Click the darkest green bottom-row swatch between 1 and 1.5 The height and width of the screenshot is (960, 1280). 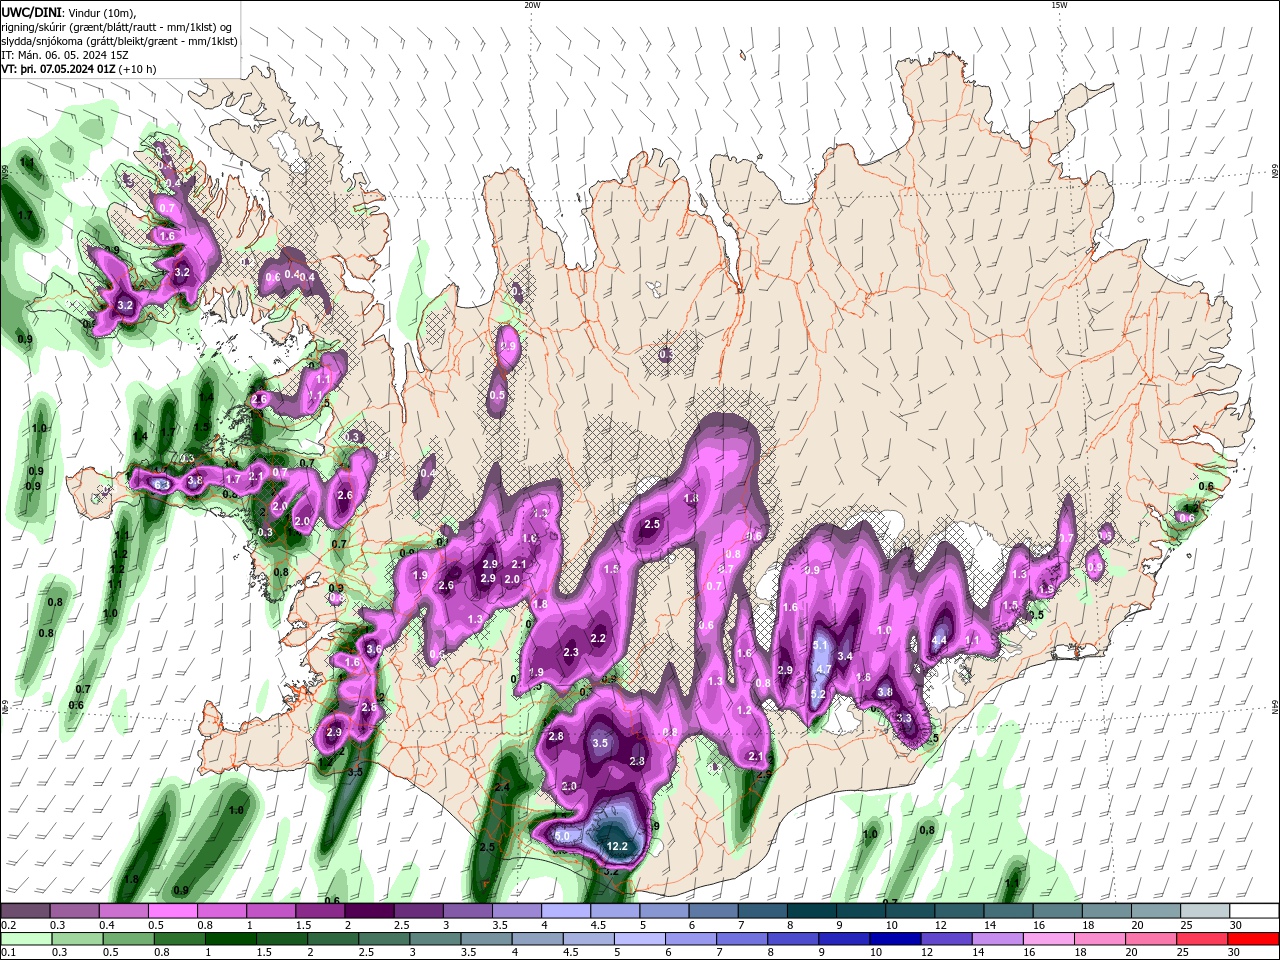coord(229,939)
